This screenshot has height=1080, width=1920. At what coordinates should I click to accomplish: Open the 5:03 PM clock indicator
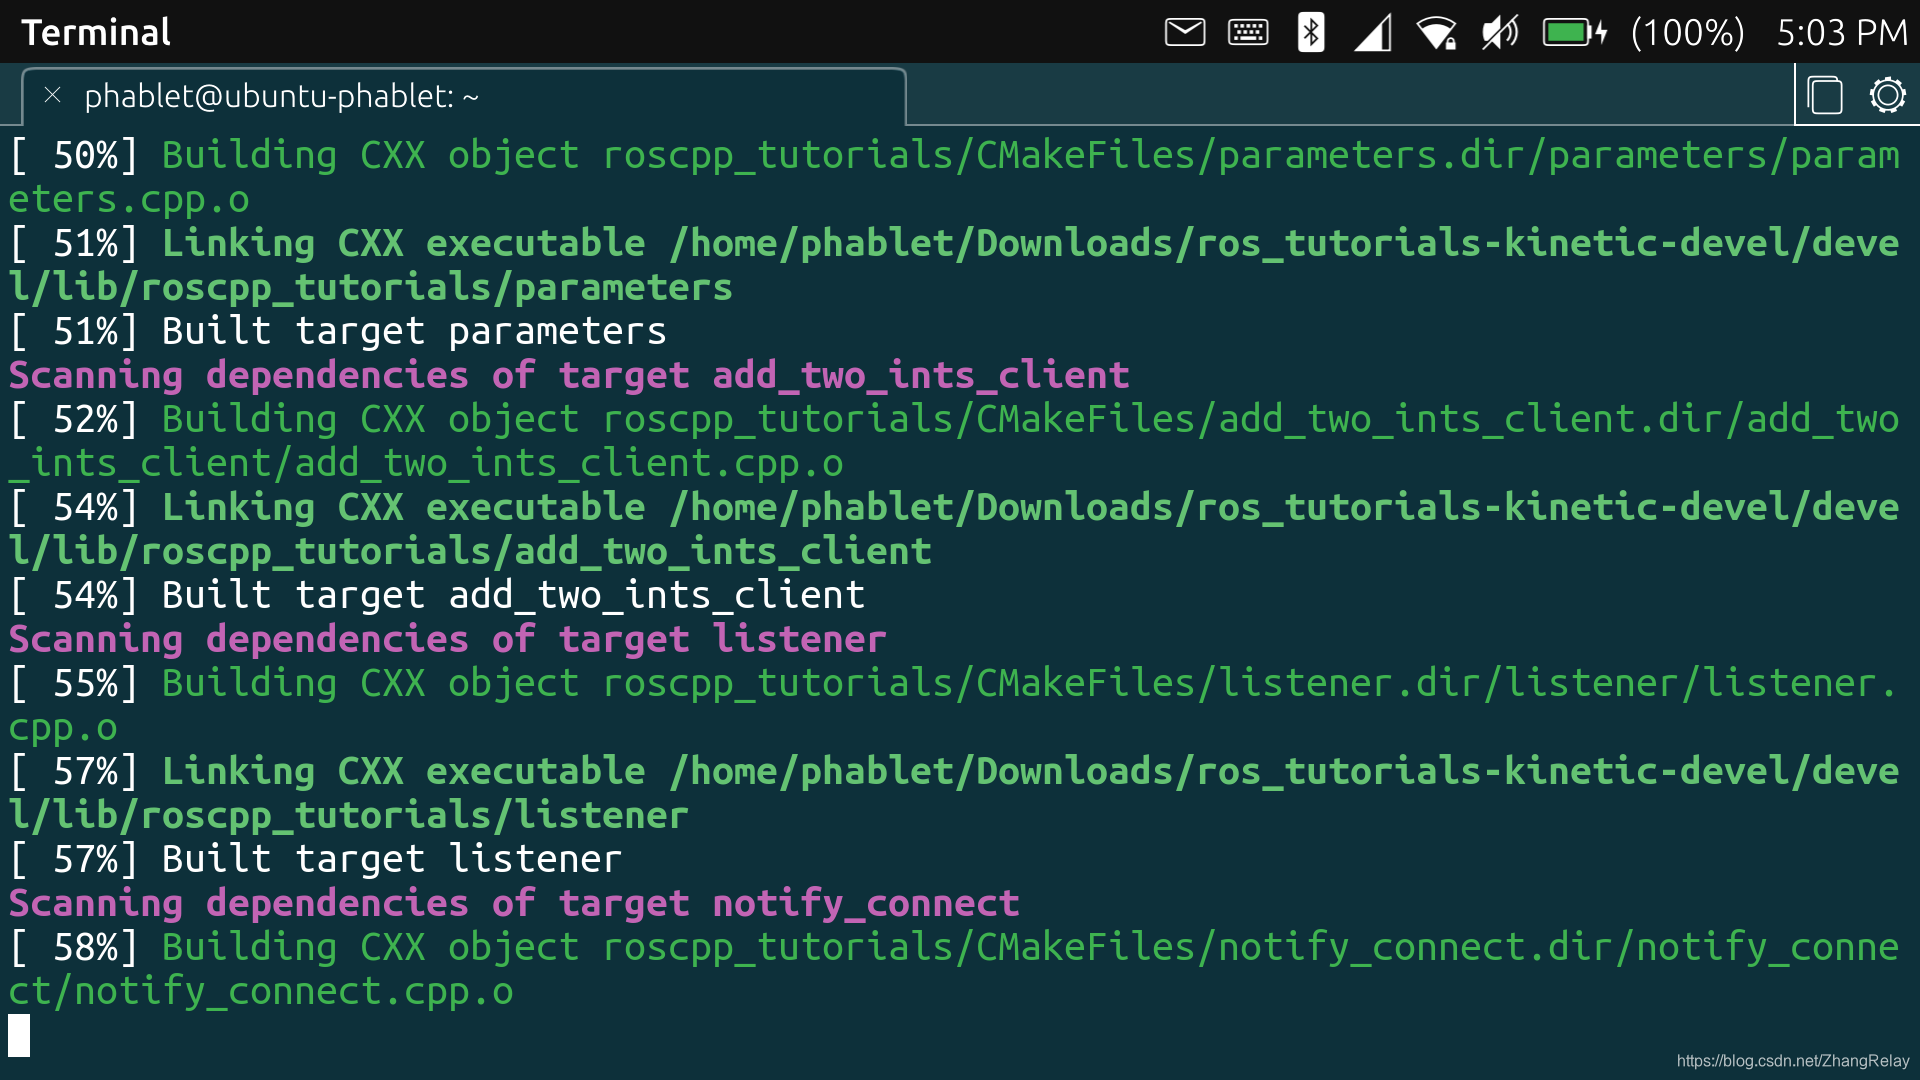(x=1841, y=32)
